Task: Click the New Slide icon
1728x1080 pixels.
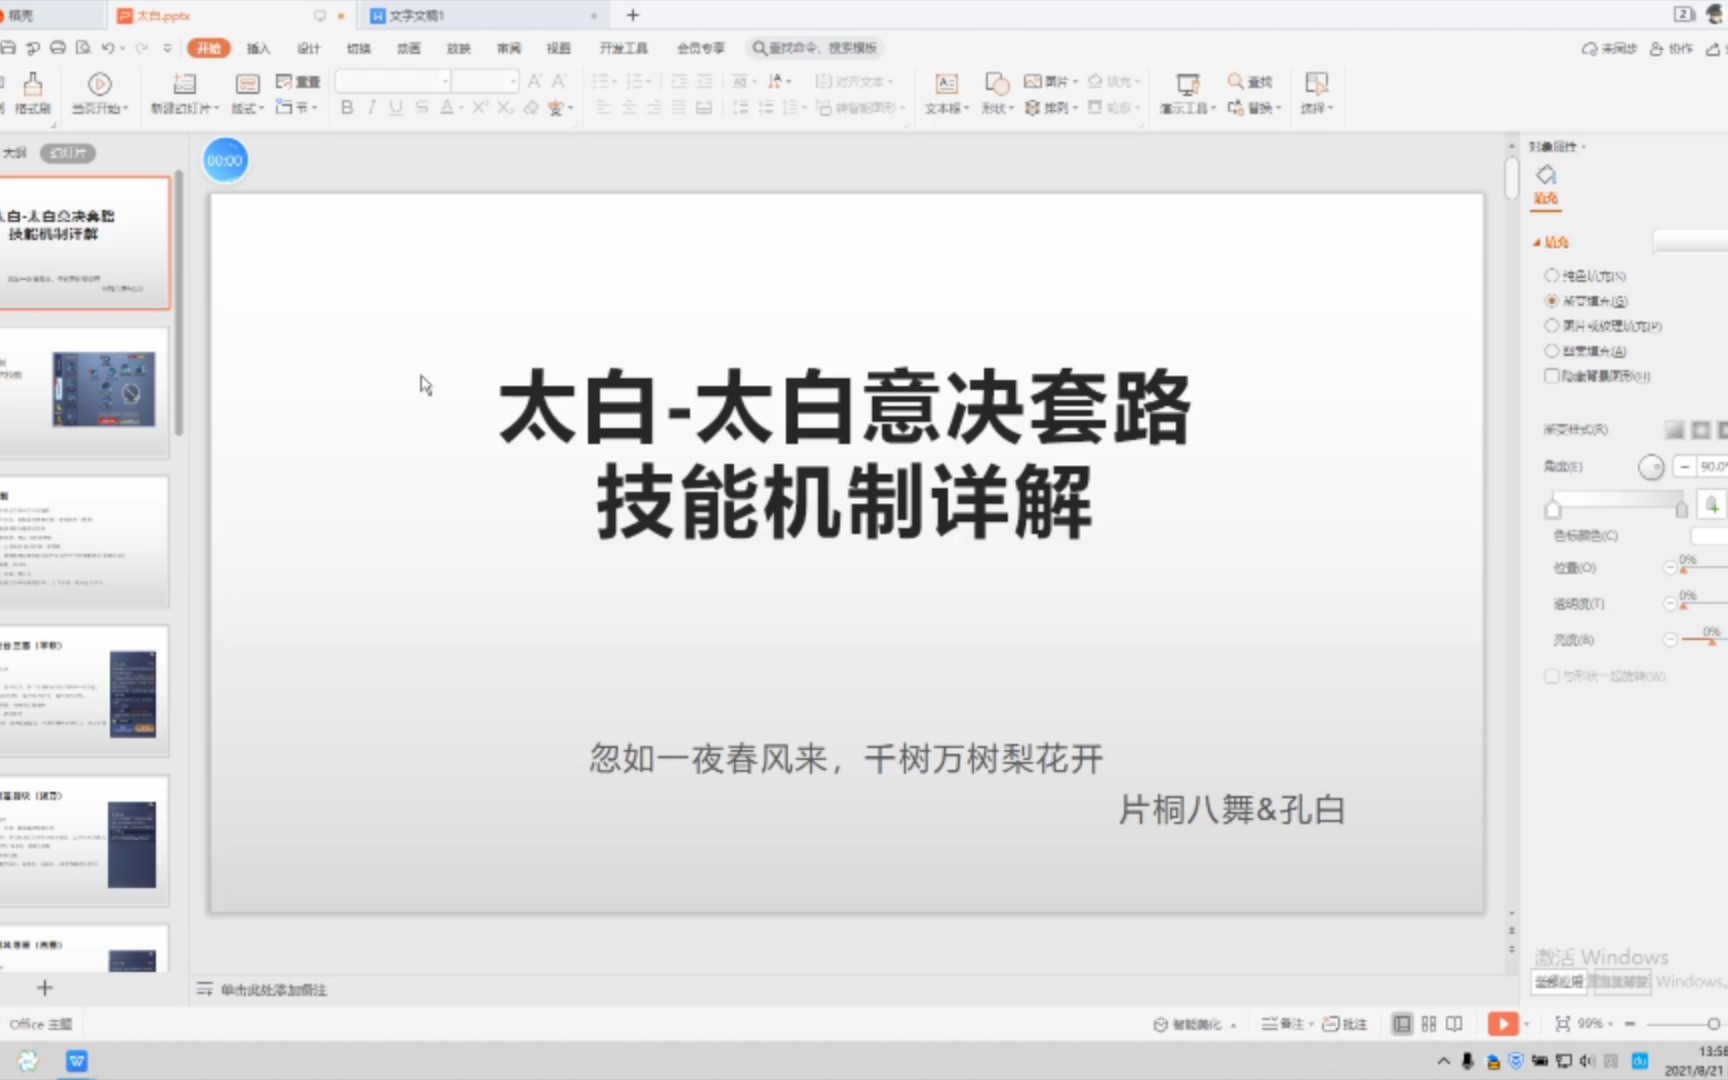Action: coord(185,84)
